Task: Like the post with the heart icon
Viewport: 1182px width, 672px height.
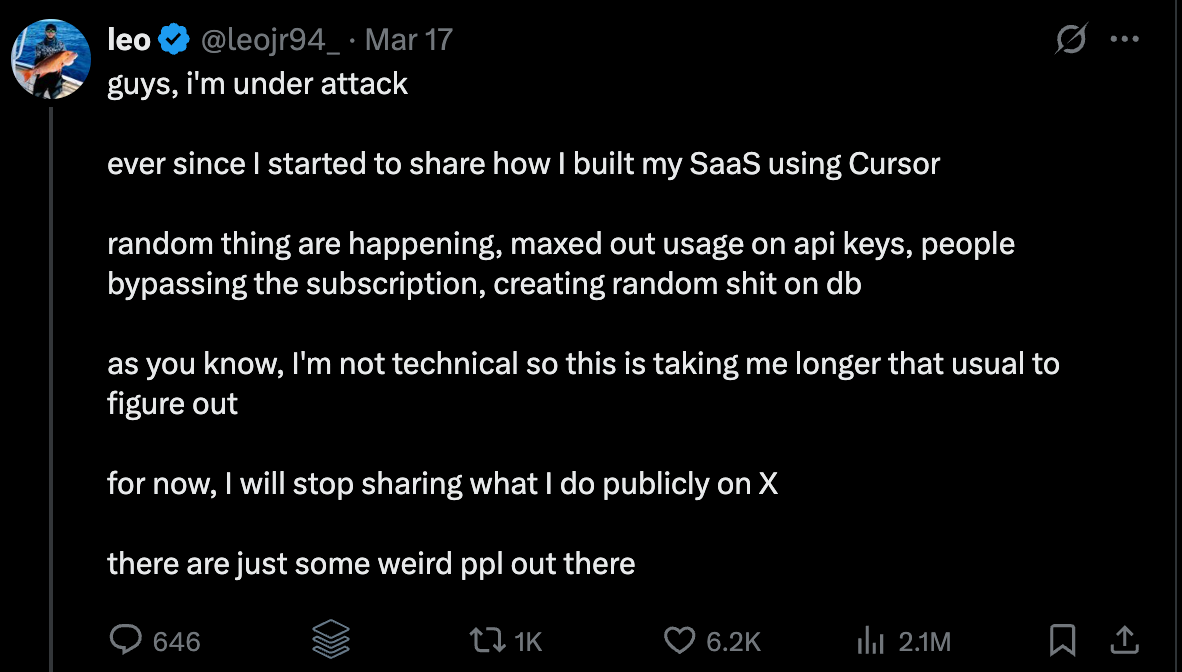Action: pyautogui.click(x=679, y=639)
